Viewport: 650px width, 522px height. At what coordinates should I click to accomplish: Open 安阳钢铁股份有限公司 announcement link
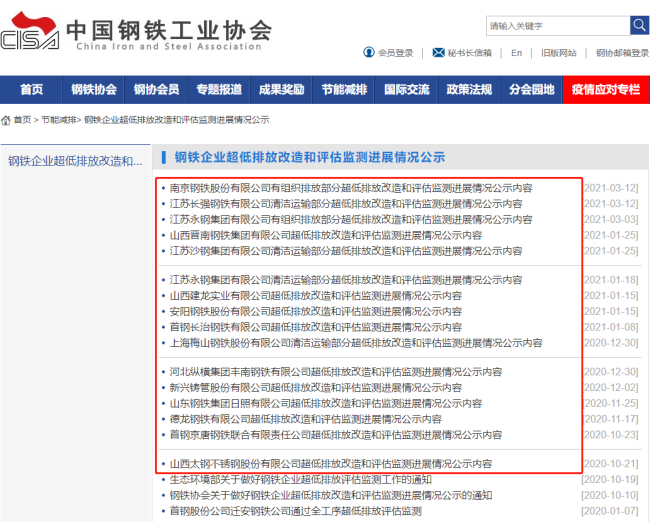pyautogui.click(x=315, y=312)
